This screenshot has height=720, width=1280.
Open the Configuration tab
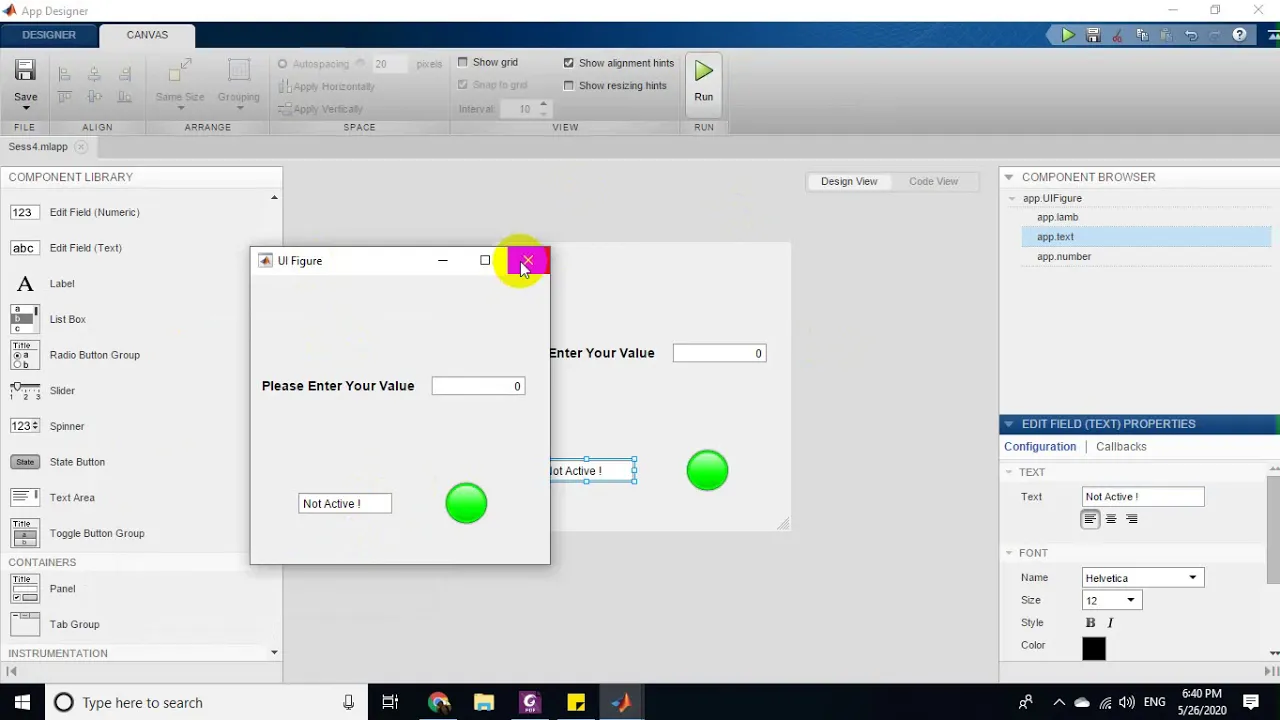1040,447
